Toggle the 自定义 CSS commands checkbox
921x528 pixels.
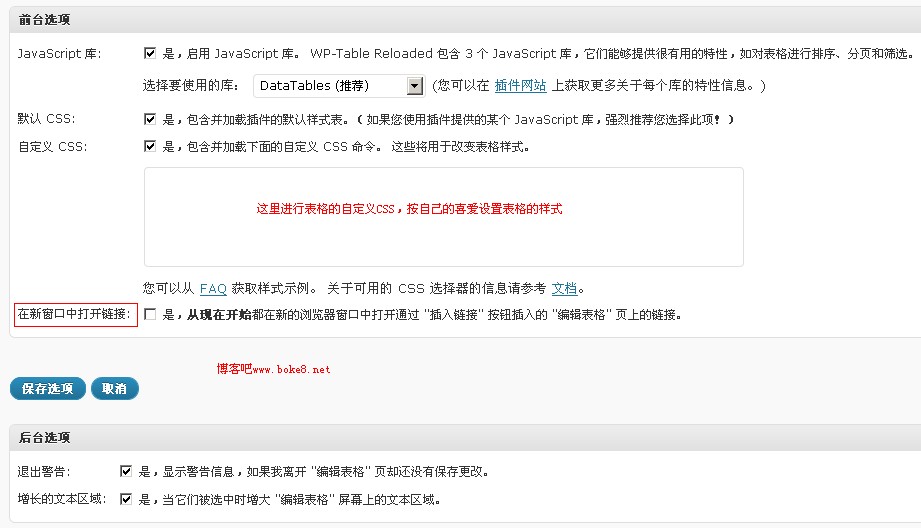150,147
